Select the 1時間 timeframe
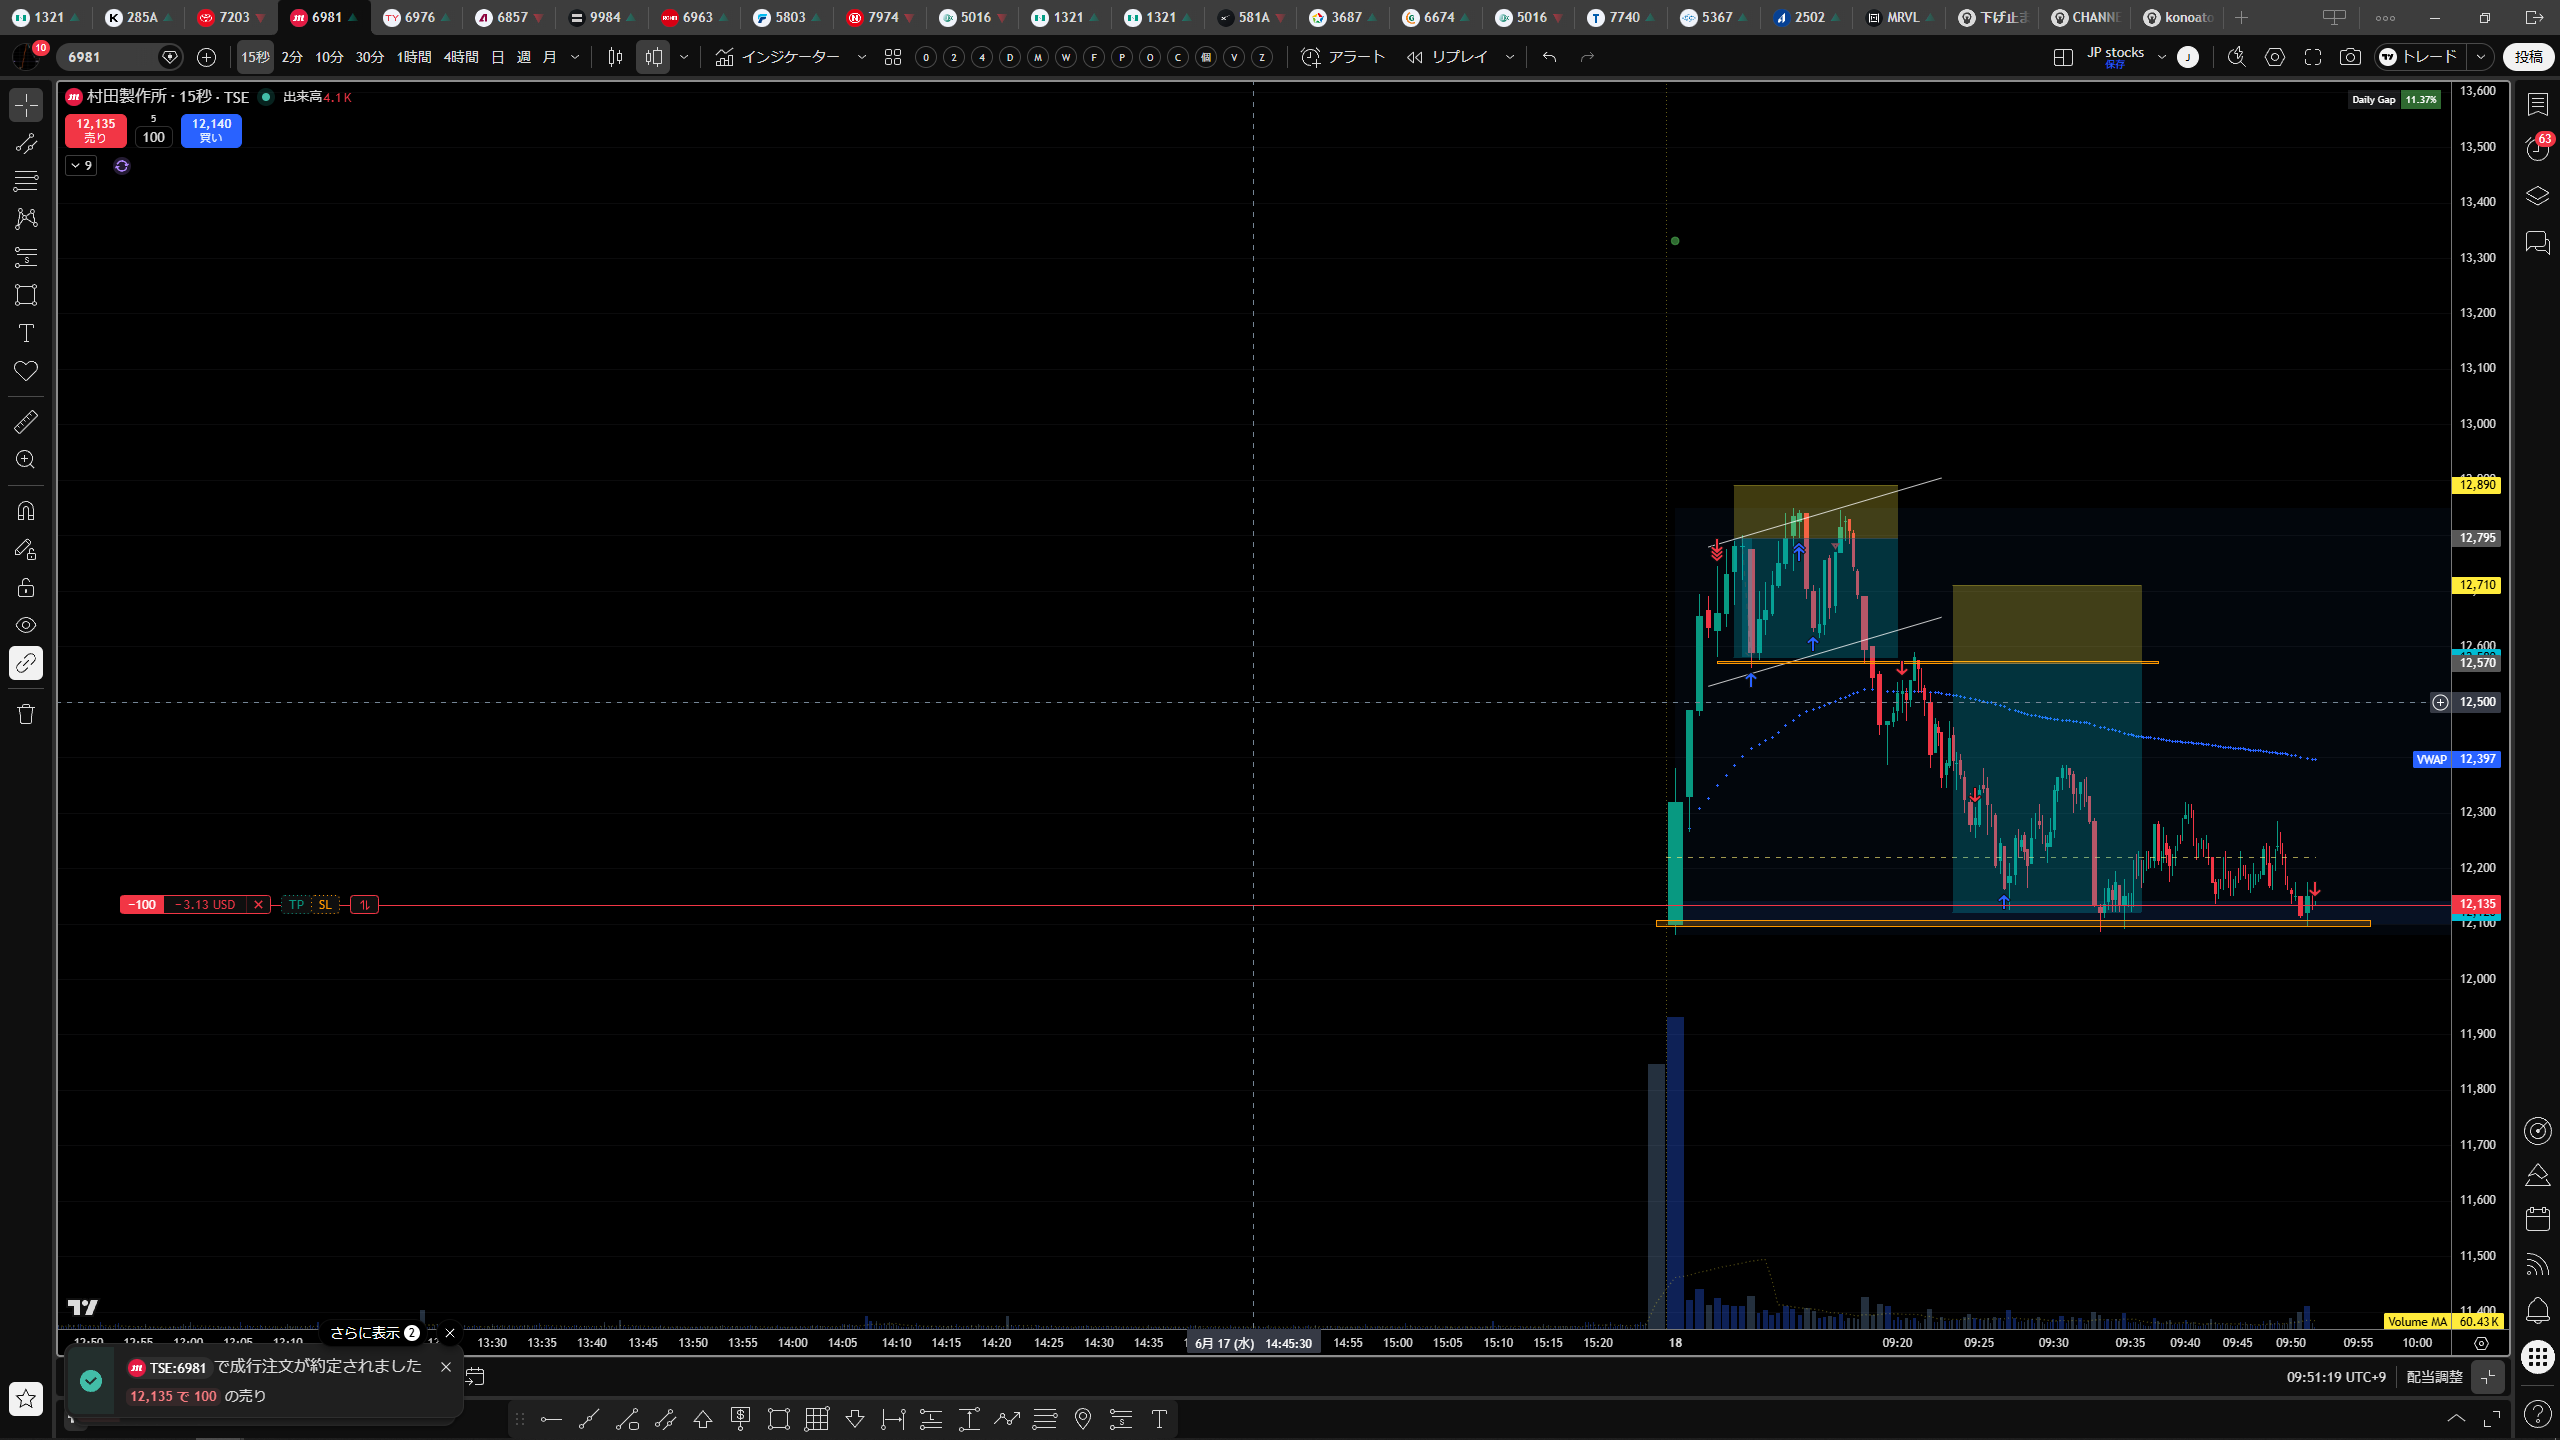Screen dimensions: 2560x1440 pos(414,57)
